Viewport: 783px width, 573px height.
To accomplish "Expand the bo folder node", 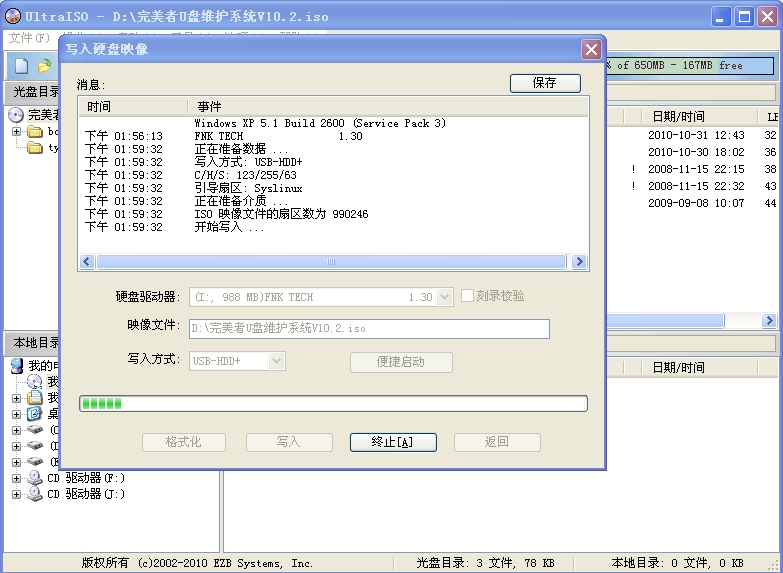I will [x=16, y=131].
